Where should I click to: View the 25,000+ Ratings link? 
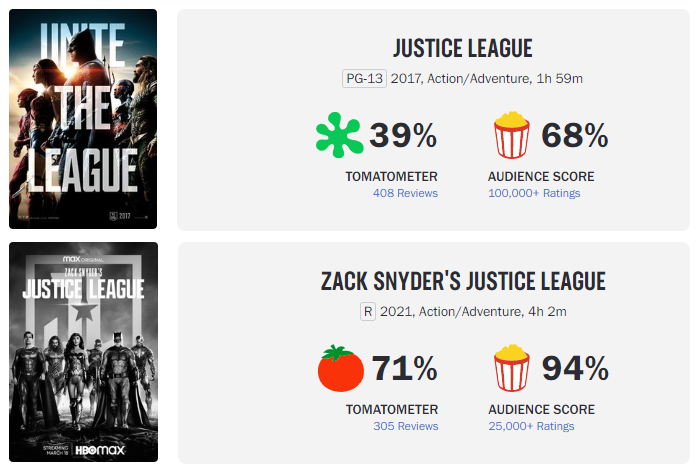coord(531,426)
